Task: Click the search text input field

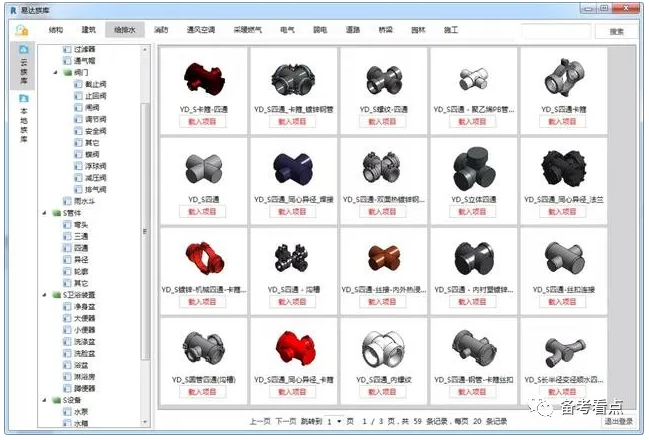Action: (555, 31)
